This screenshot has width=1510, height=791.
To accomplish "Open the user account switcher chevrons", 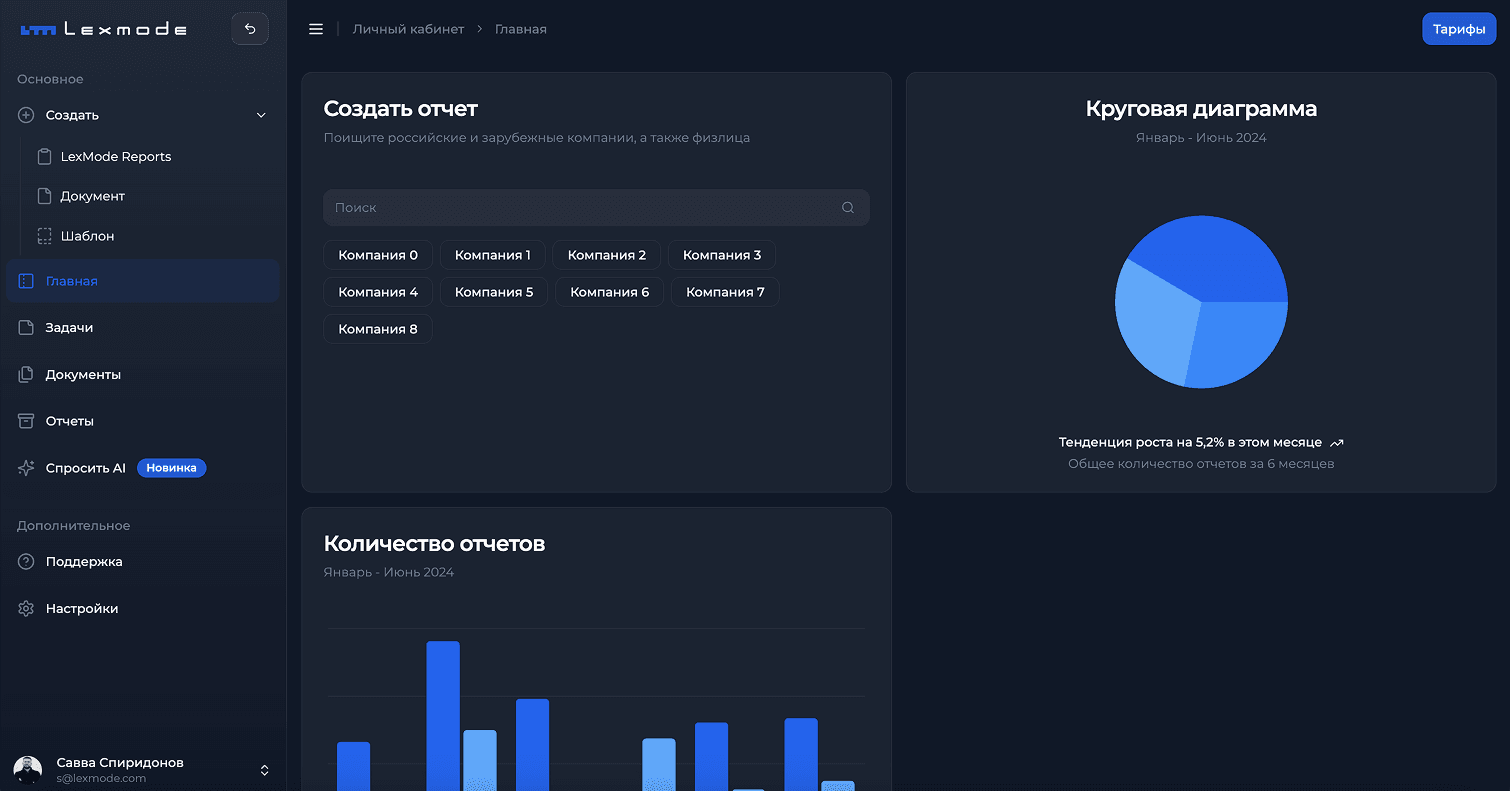I will [x=265, y=770].
